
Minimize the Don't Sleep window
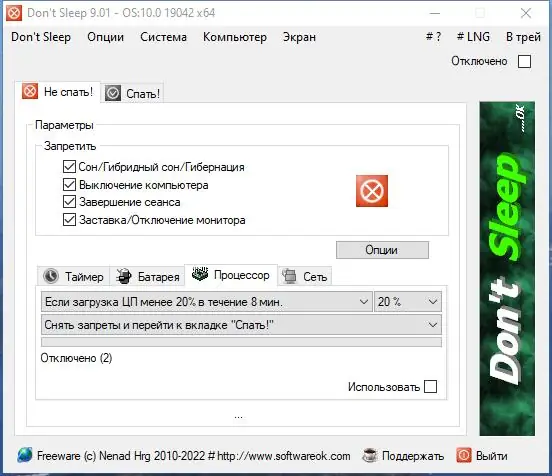pos(435,13)
